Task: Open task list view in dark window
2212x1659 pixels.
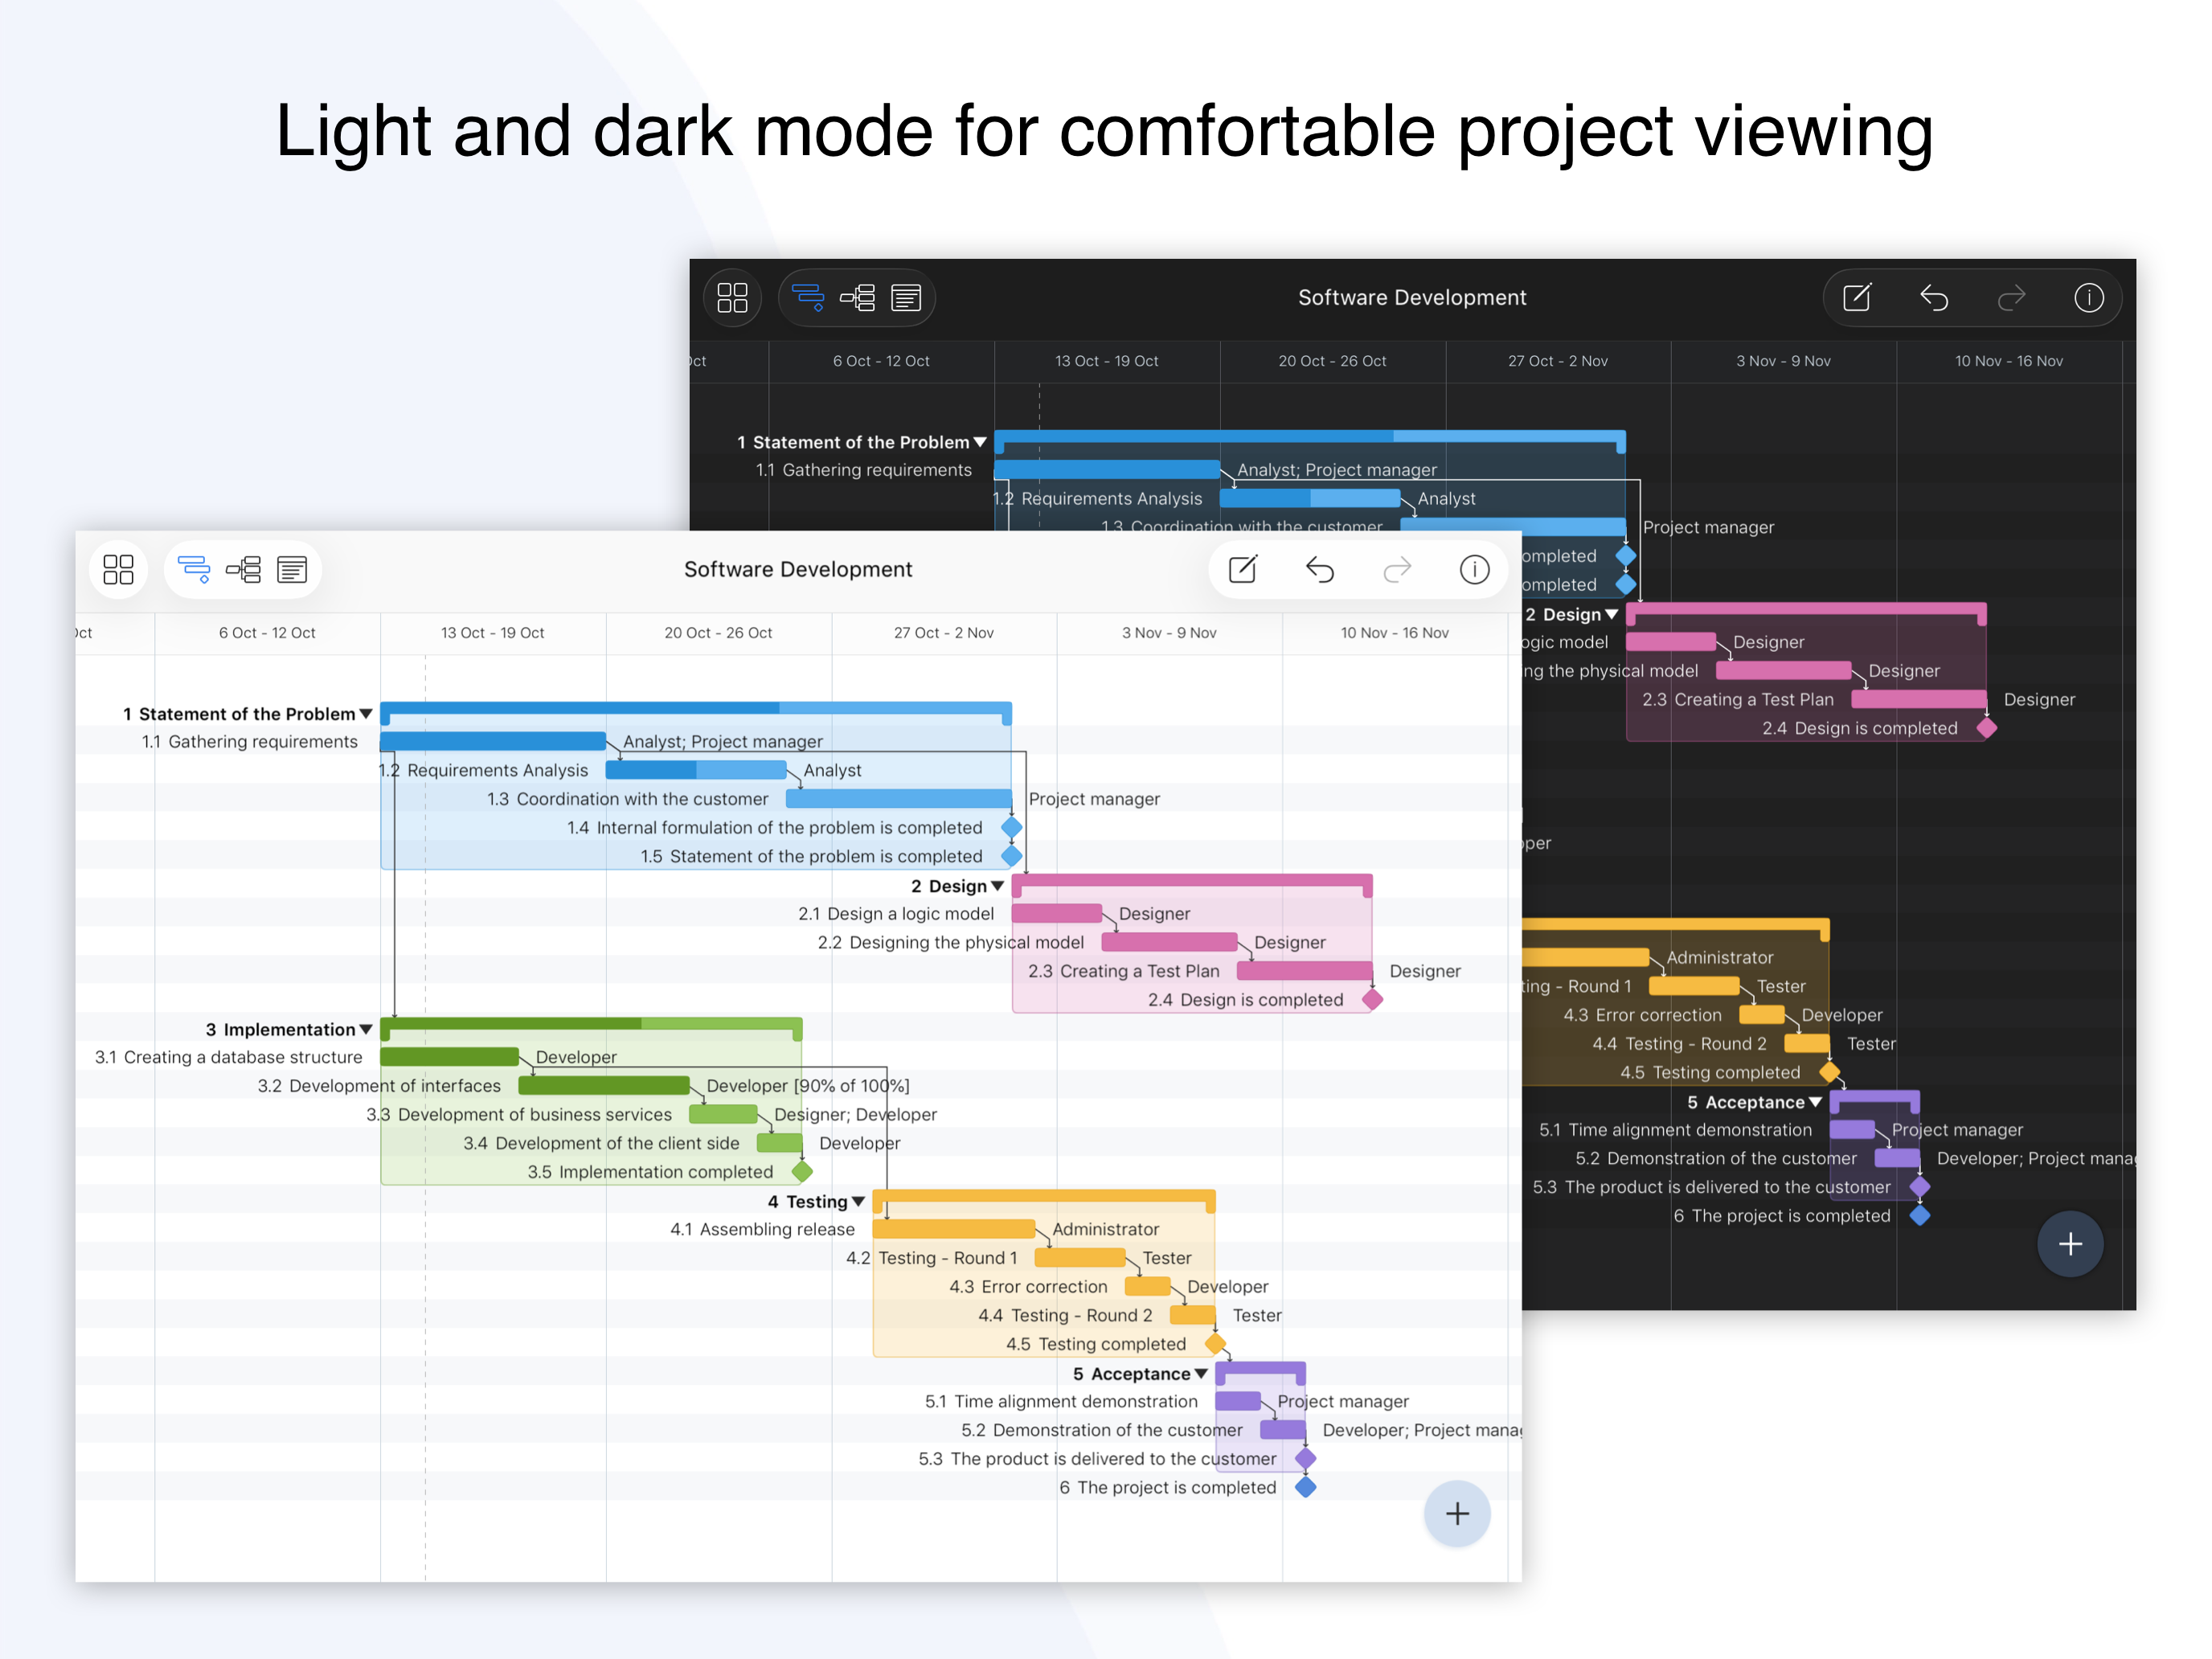Action: (906, 298)
